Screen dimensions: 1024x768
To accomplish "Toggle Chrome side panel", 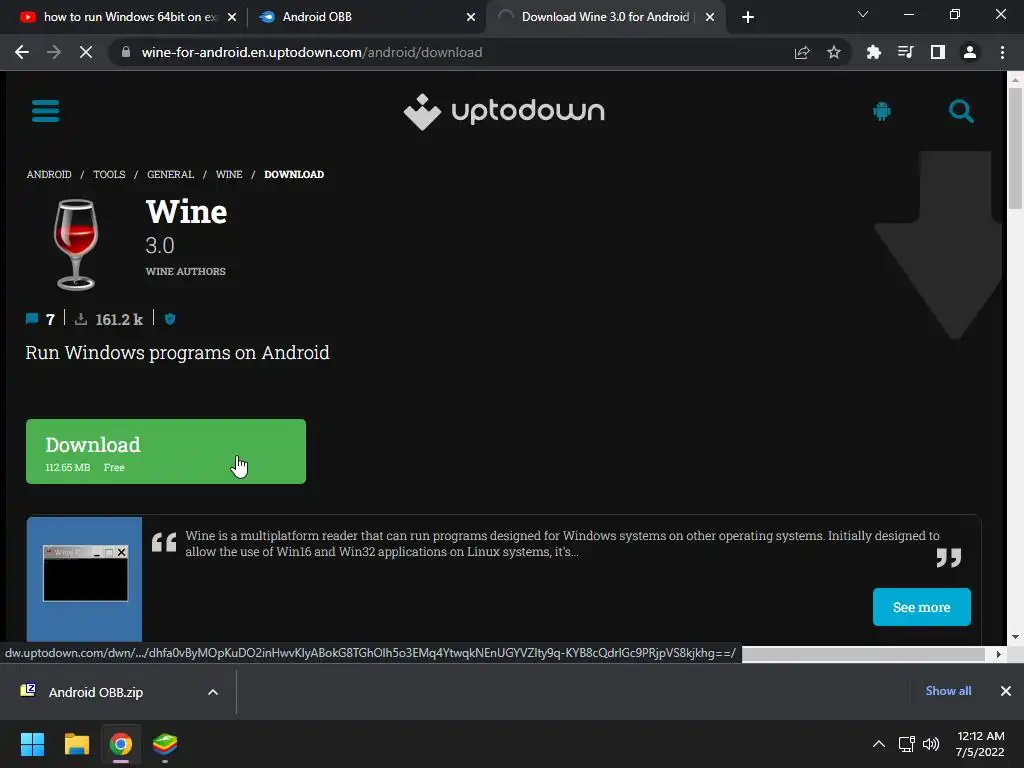I will (938, 52).
